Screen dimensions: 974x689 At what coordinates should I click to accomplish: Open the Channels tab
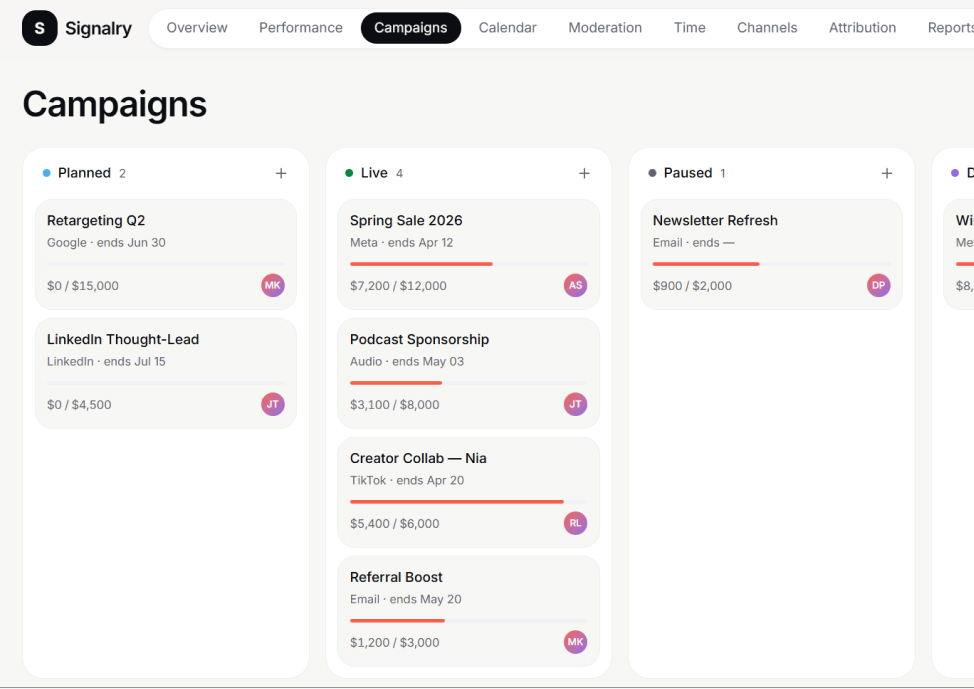[767, 28]
